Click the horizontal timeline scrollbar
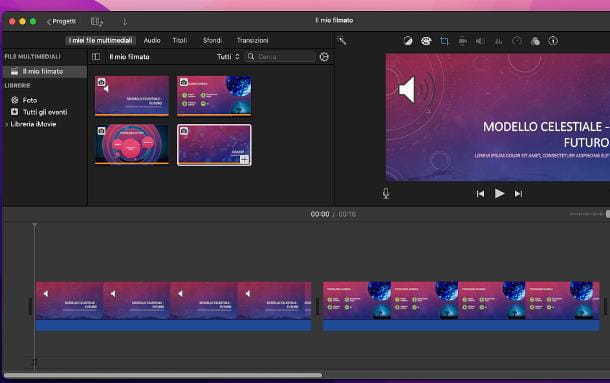 pos(163,375)
